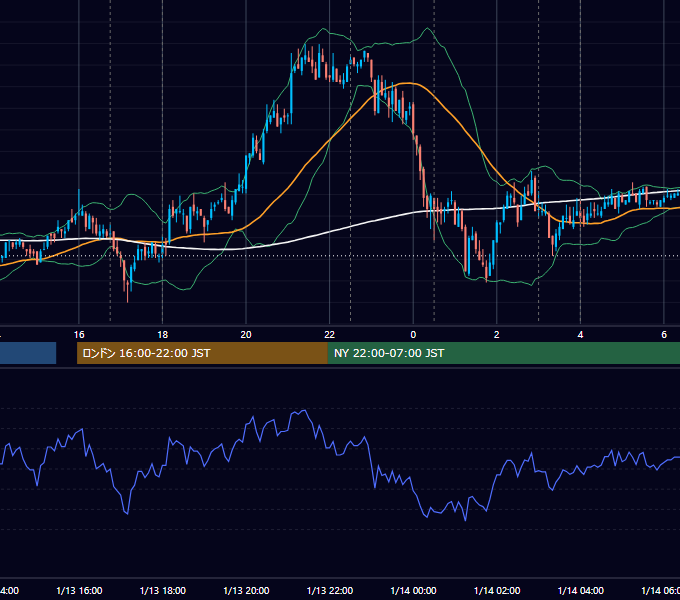Click the 0 hour label on upper axis

click(x=413, y=335)
